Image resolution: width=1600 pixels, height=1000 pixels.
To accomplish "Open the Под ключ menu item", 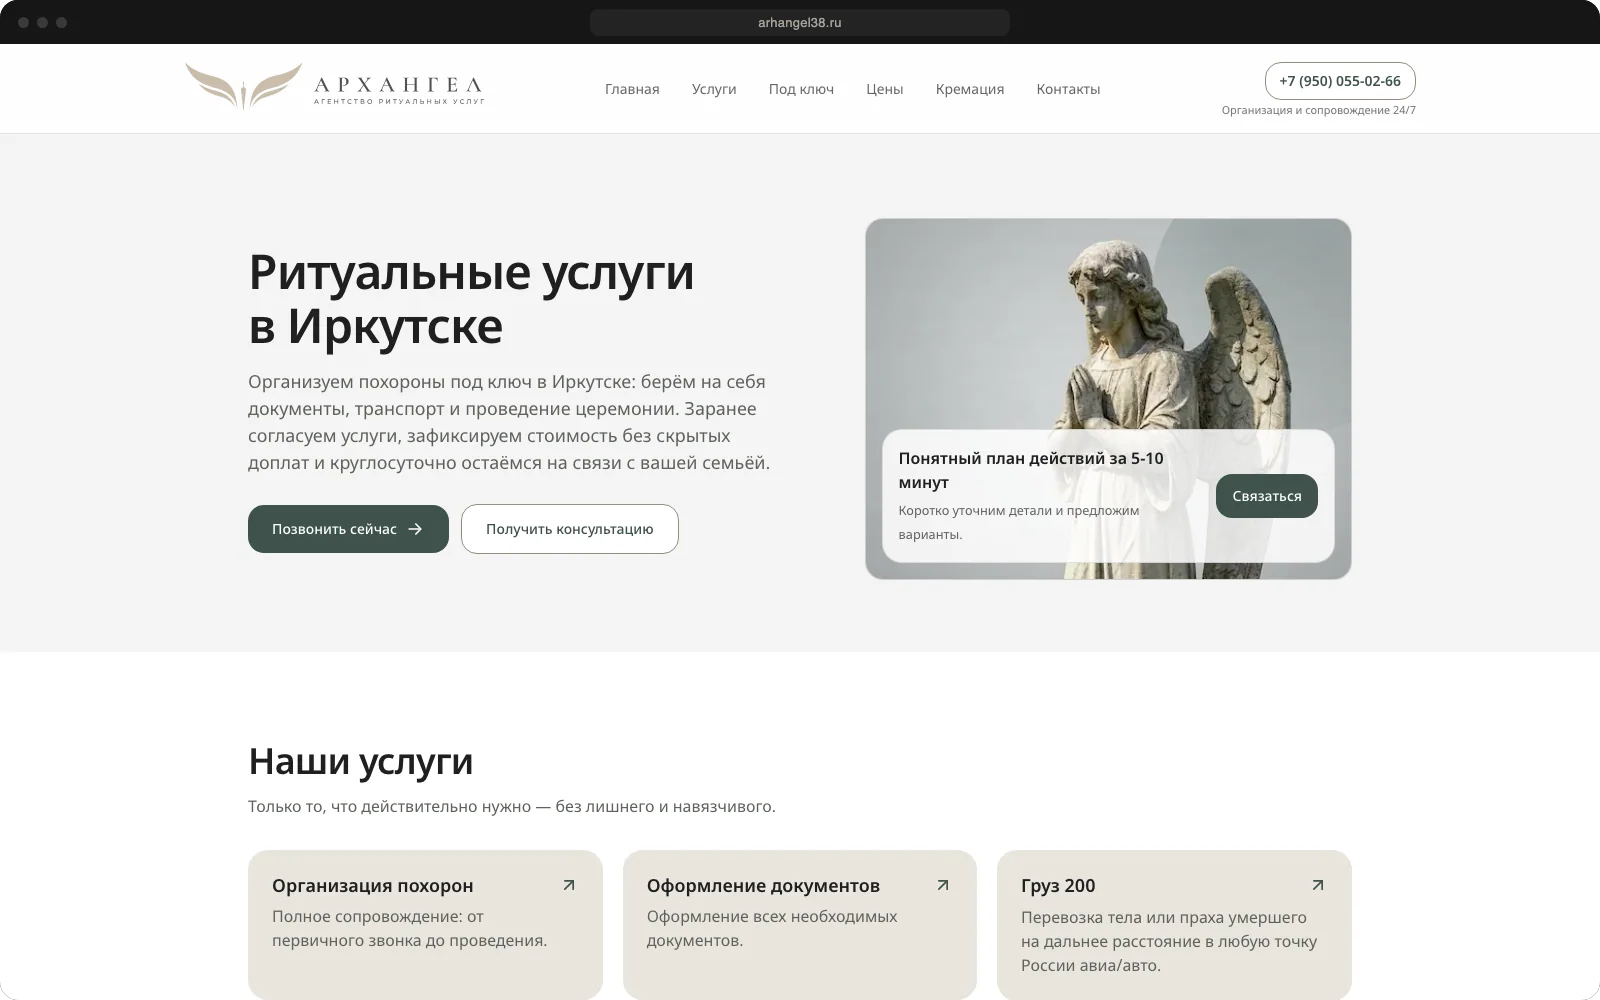I will pyautogui.click(x=801, y=89).
